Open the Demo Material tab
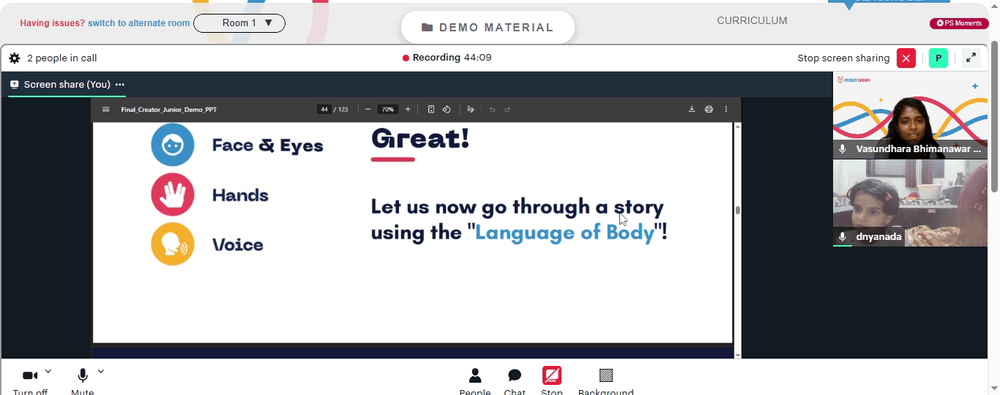The height and width of the screenshot is (395, 1000). [x=488, y=27]
